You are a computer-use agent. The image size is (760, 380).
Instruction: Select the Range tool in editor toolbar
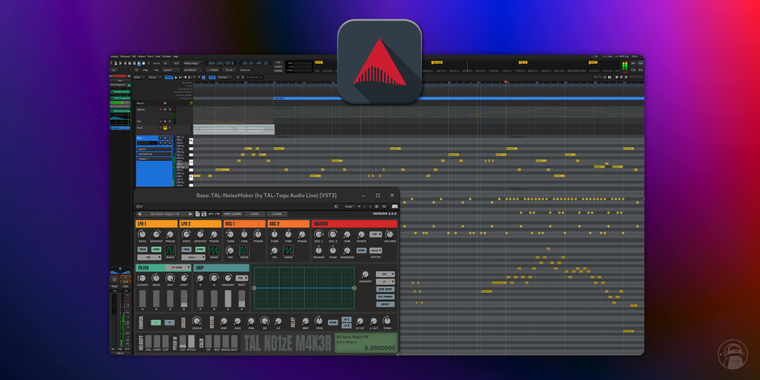point(180,77)
